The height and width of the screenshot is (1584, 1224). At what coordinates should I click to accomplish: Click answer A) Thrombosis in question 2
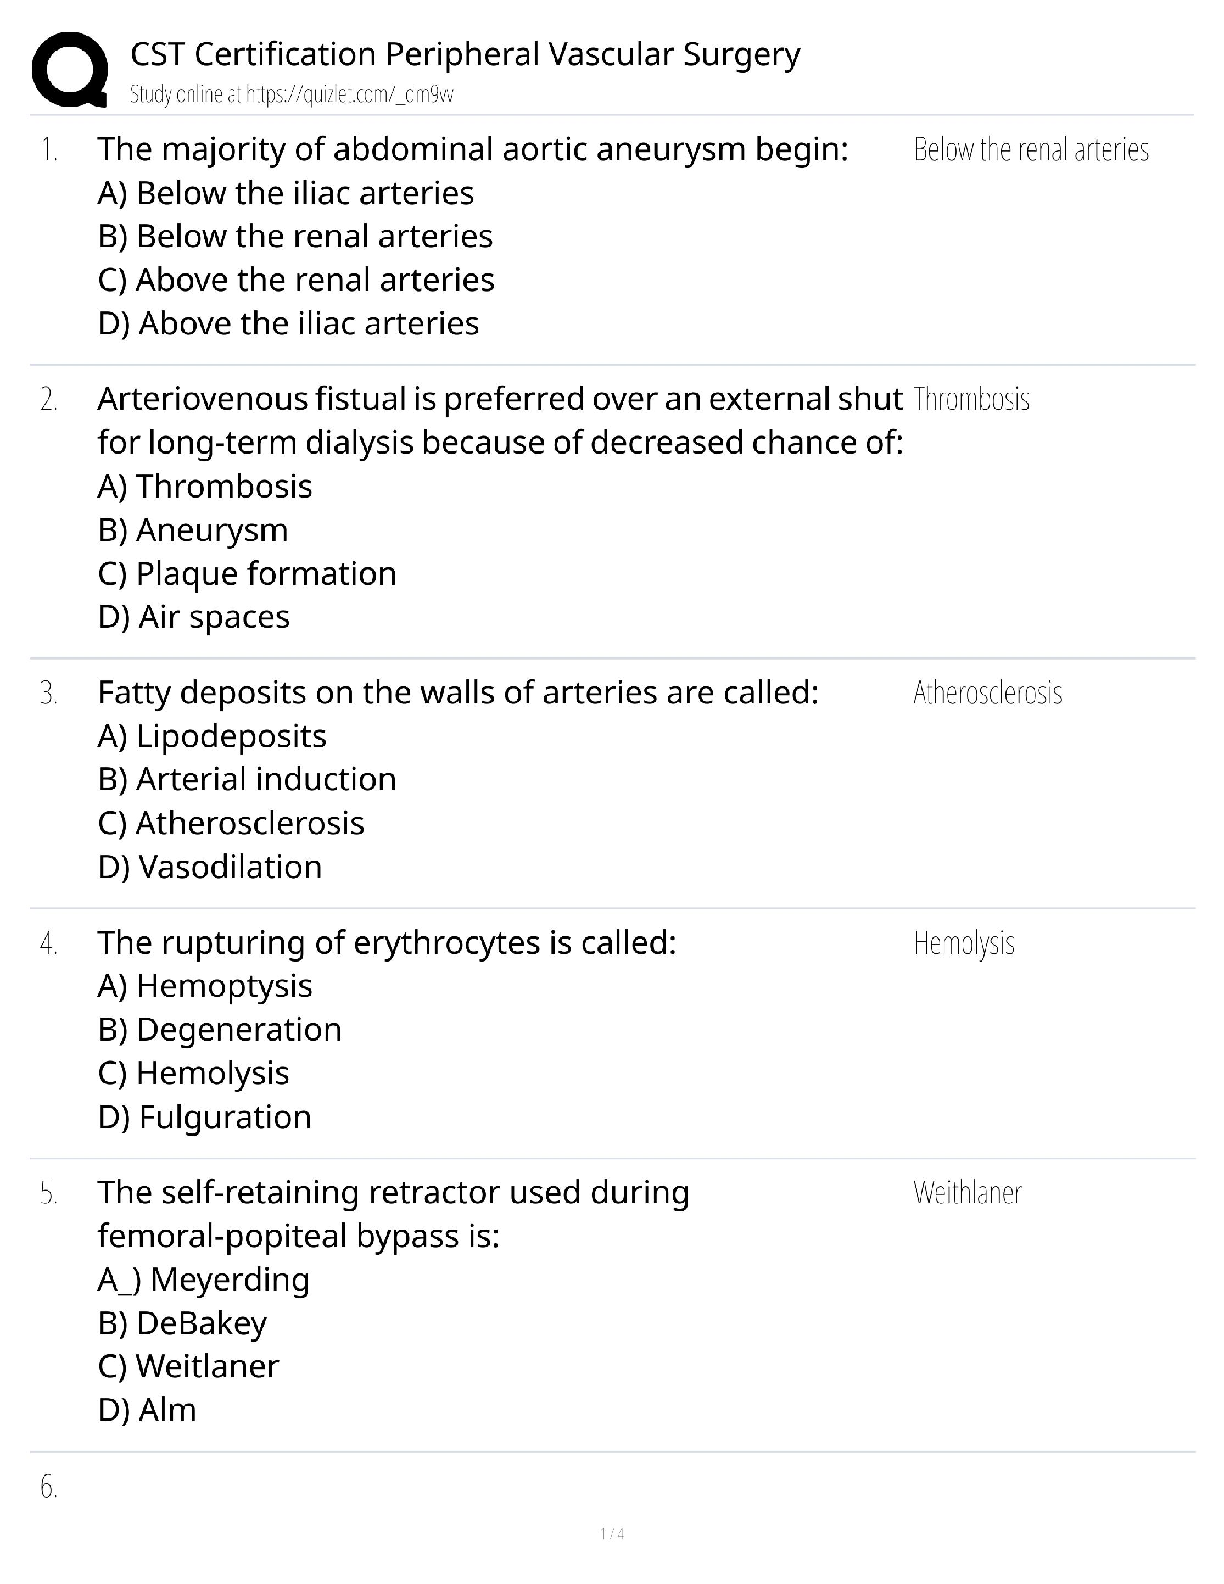click(205, 486)
